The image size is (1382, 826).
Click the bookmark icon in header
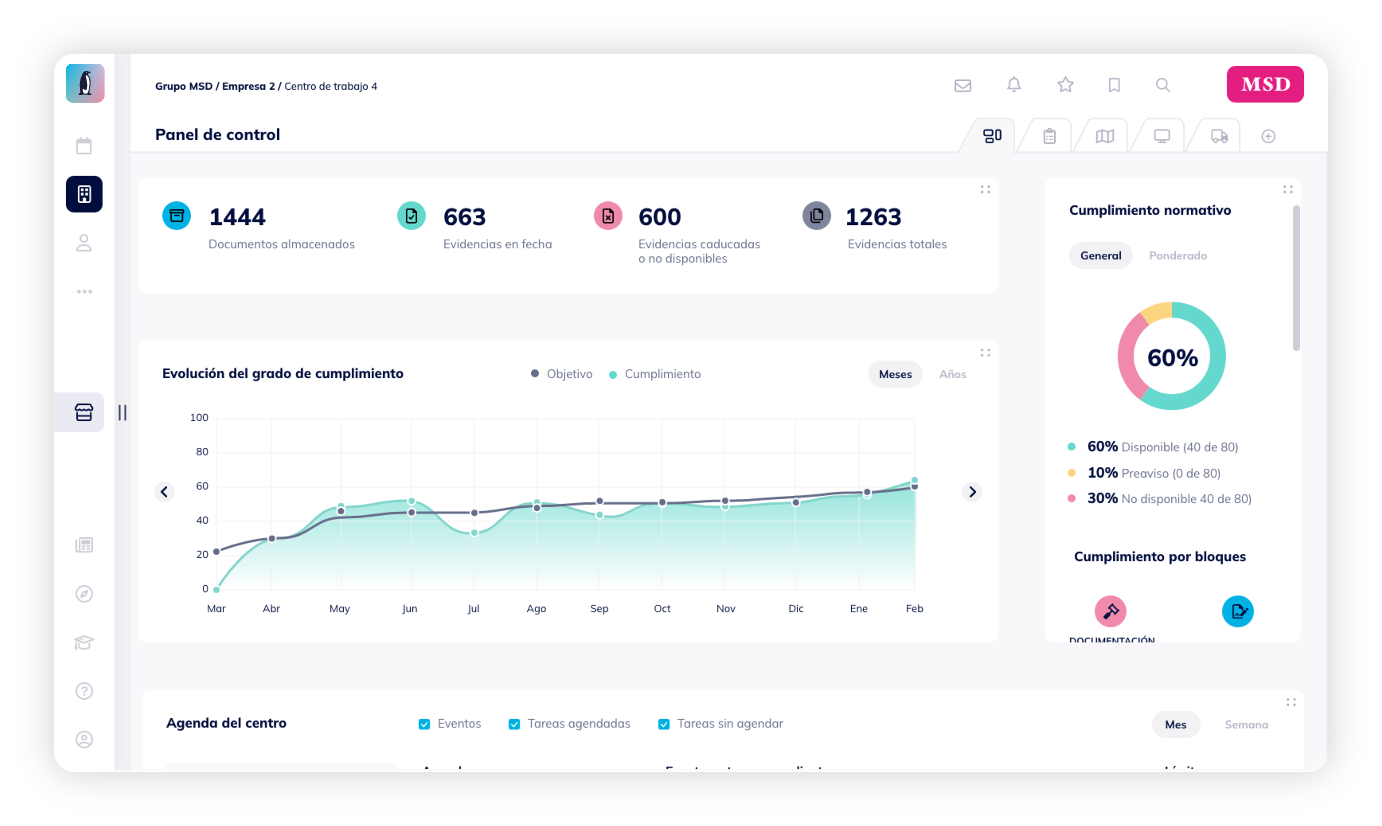(x=1114, y=85)
